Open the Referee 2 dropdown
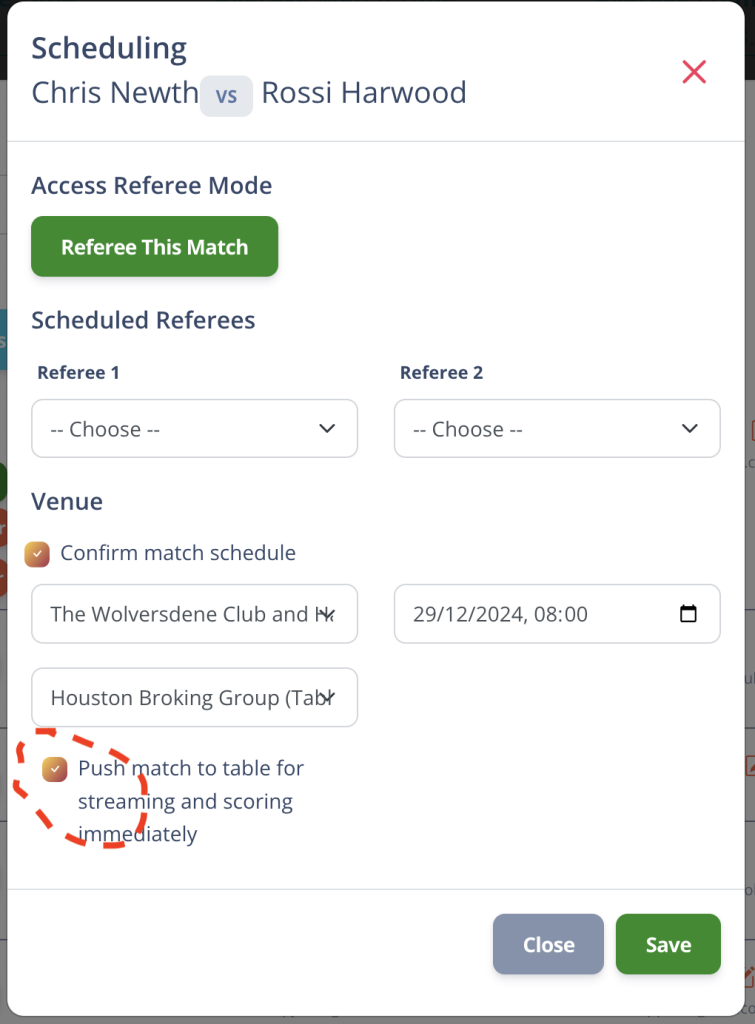The width and height of the screenshot is (755, 1024). coord(557,428)
